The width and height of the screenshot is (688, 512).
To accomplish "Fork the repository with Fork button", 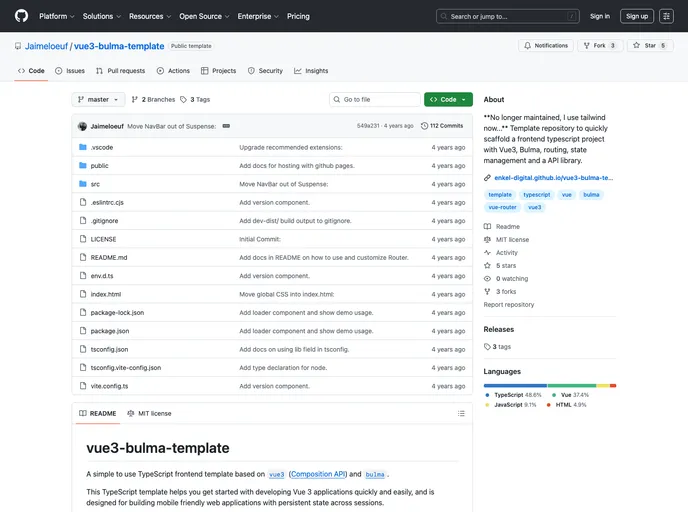I will (600, 46).
